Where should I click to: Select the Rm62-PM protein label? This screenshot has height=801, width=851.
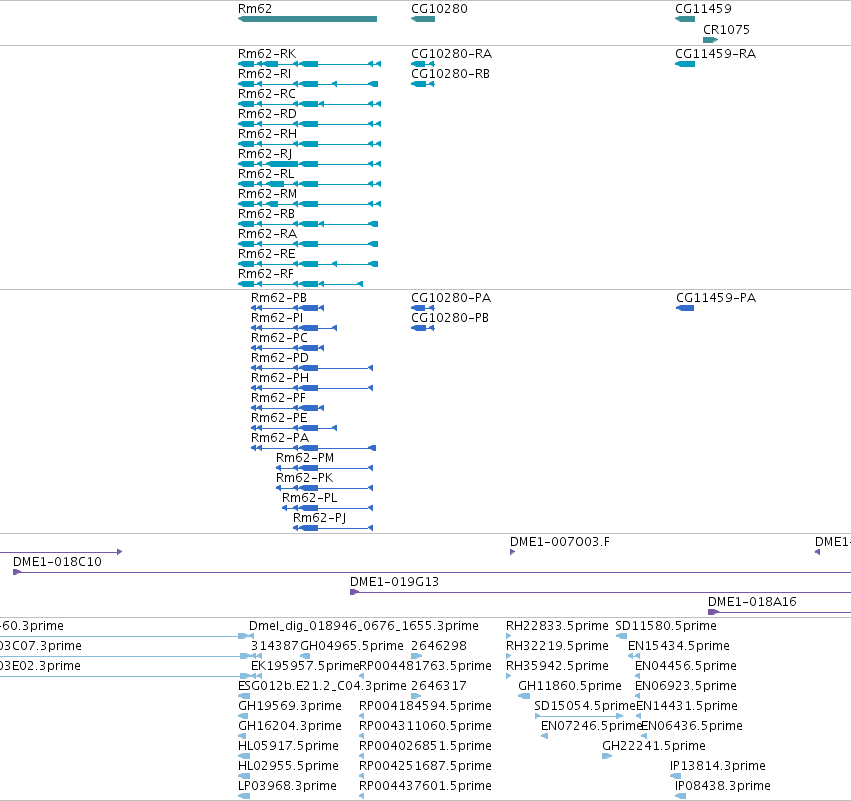304,458
